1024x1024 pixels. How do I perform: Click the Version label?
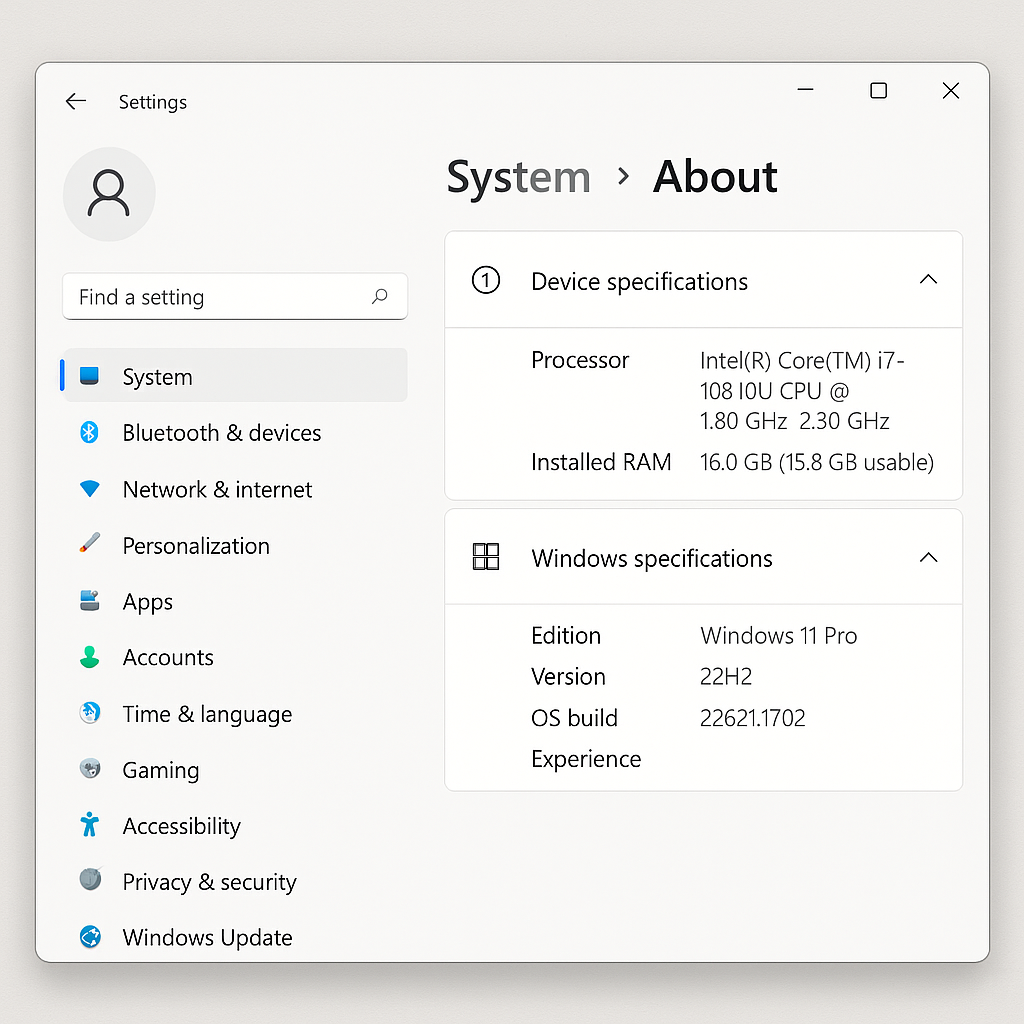point(568,677)
